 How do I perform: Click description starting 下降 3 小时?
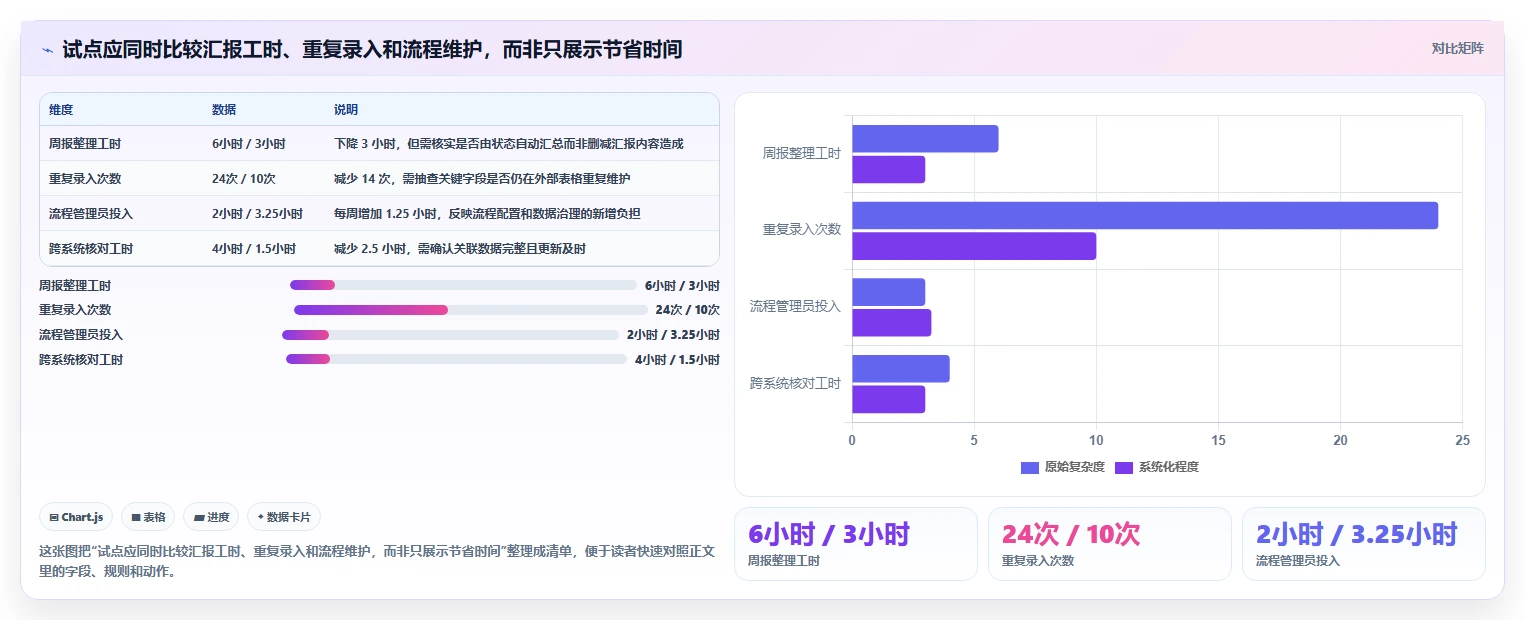click(509, 143)
